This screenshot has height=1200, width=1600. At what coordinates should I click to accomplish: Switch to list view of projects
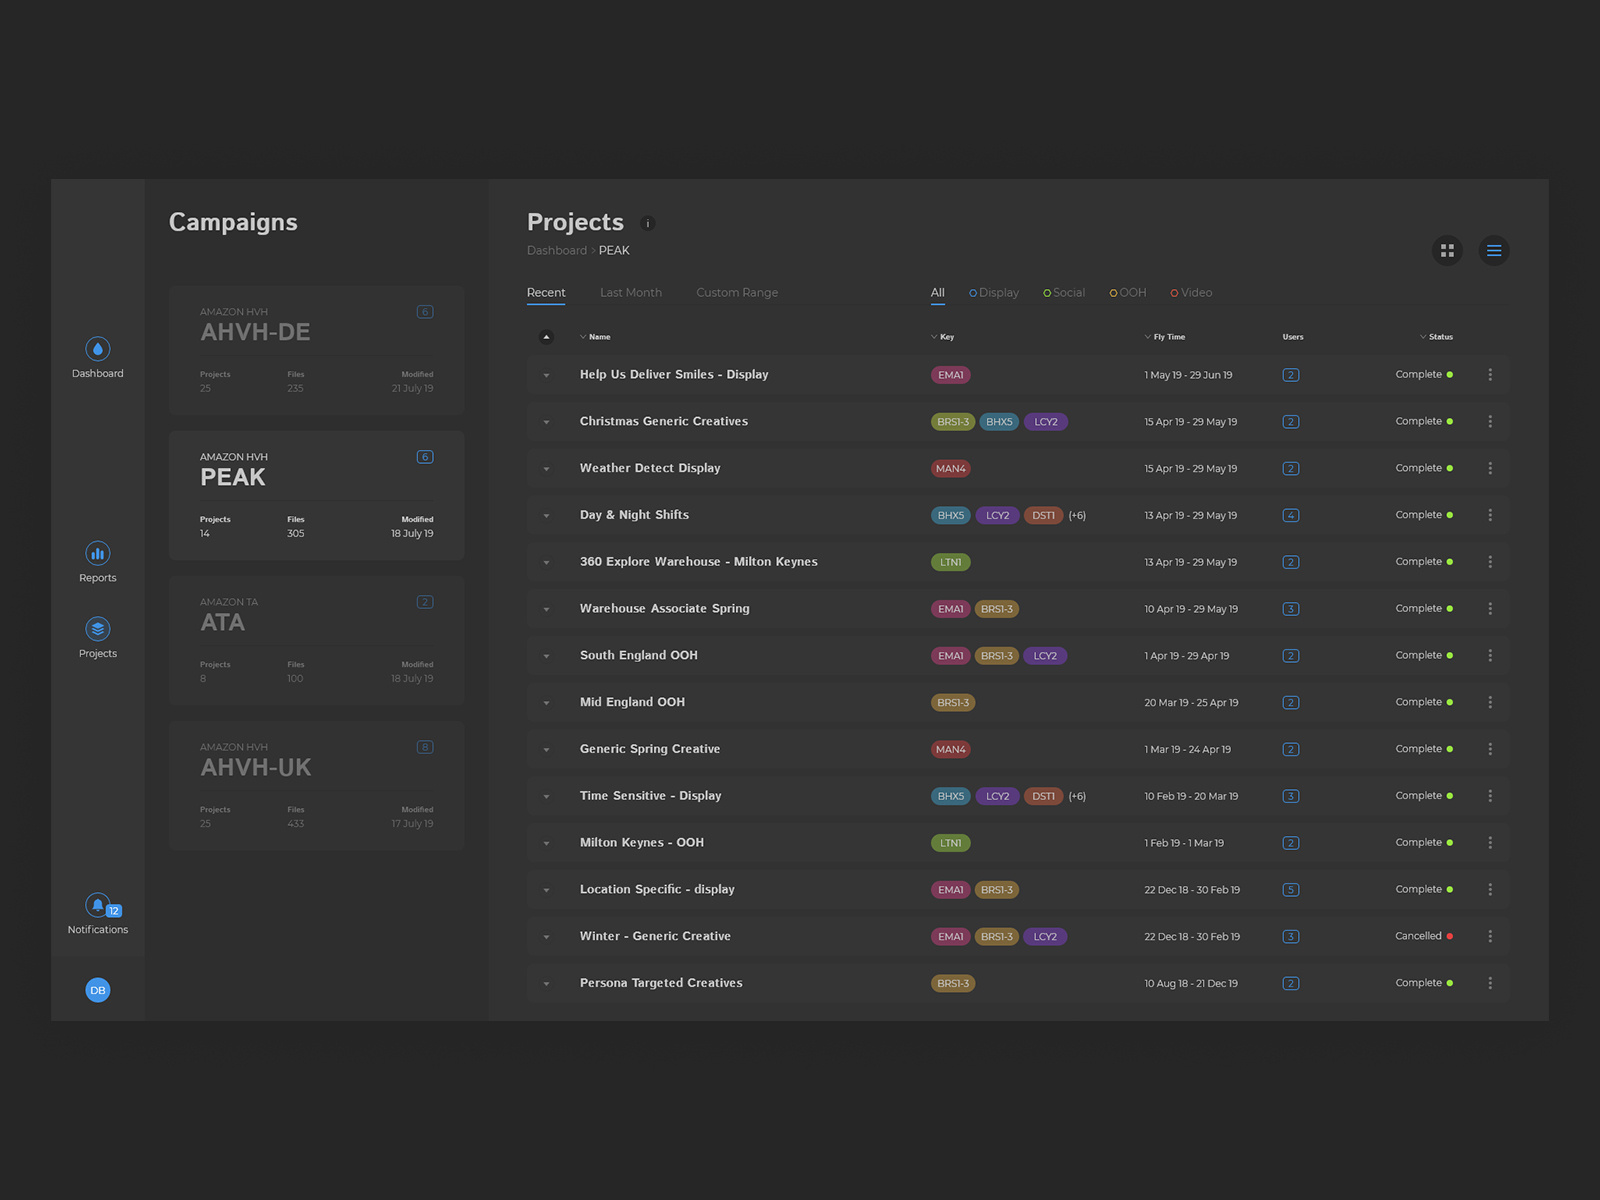click(1493, 250)
